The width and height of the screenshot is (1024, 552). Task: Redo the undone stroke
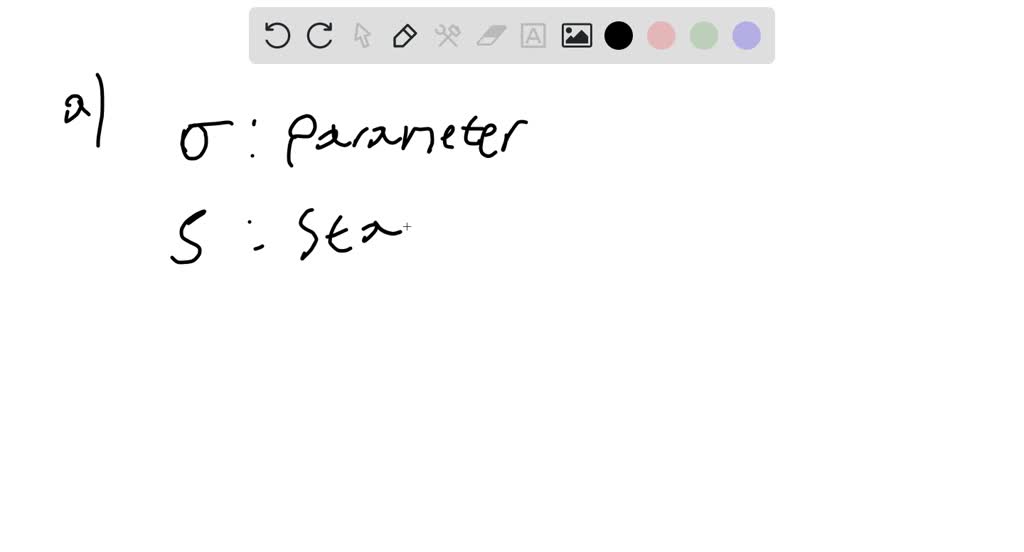320,35
